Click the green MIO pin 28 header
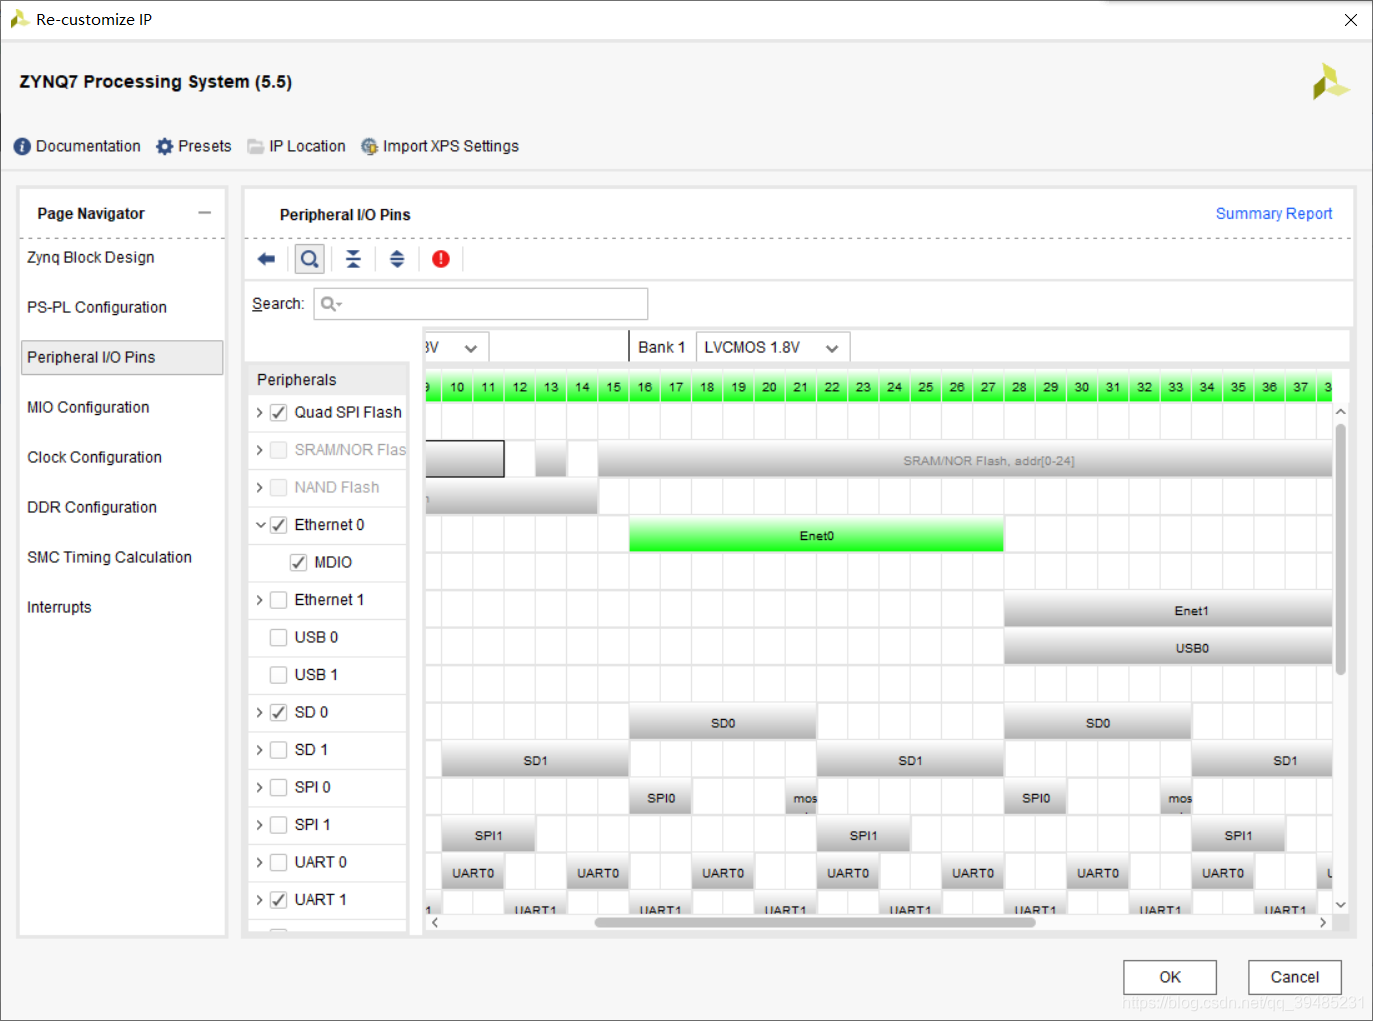Viewport: 1373px width, 1021px height. point(1019,387)
